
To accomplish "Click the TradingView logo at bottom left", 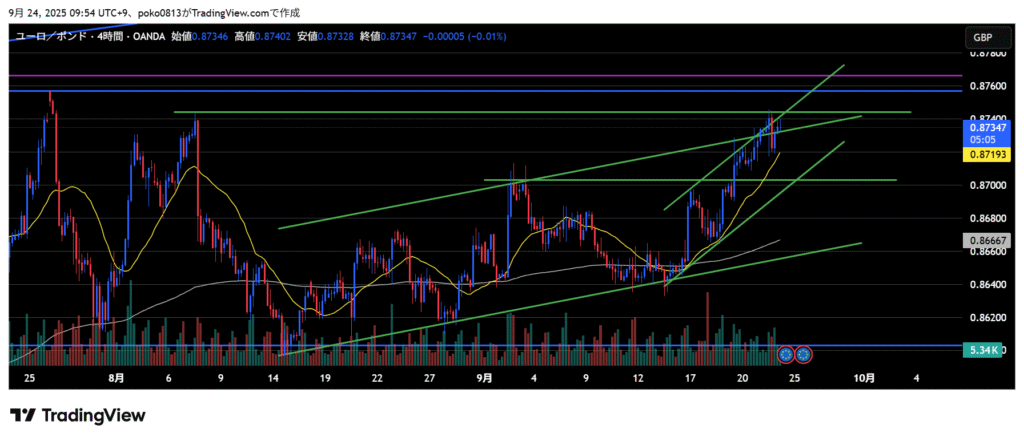I will tap(78, 415).
